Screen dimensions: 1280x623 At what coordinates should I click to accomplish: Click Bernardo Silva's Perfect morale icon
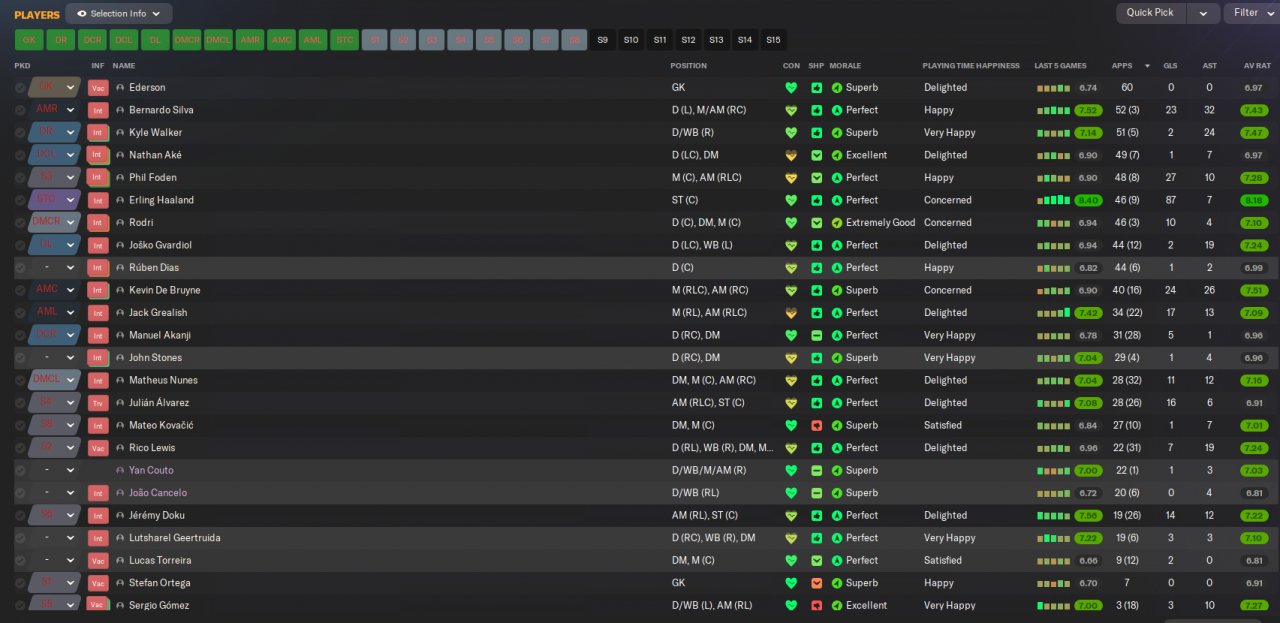point(837,110)
